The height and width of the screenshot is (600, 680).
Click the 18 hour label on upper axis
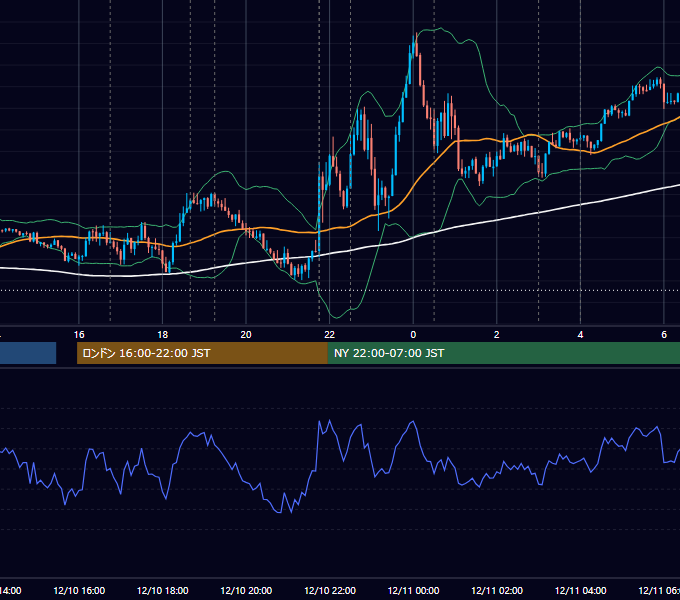[163, 335]
